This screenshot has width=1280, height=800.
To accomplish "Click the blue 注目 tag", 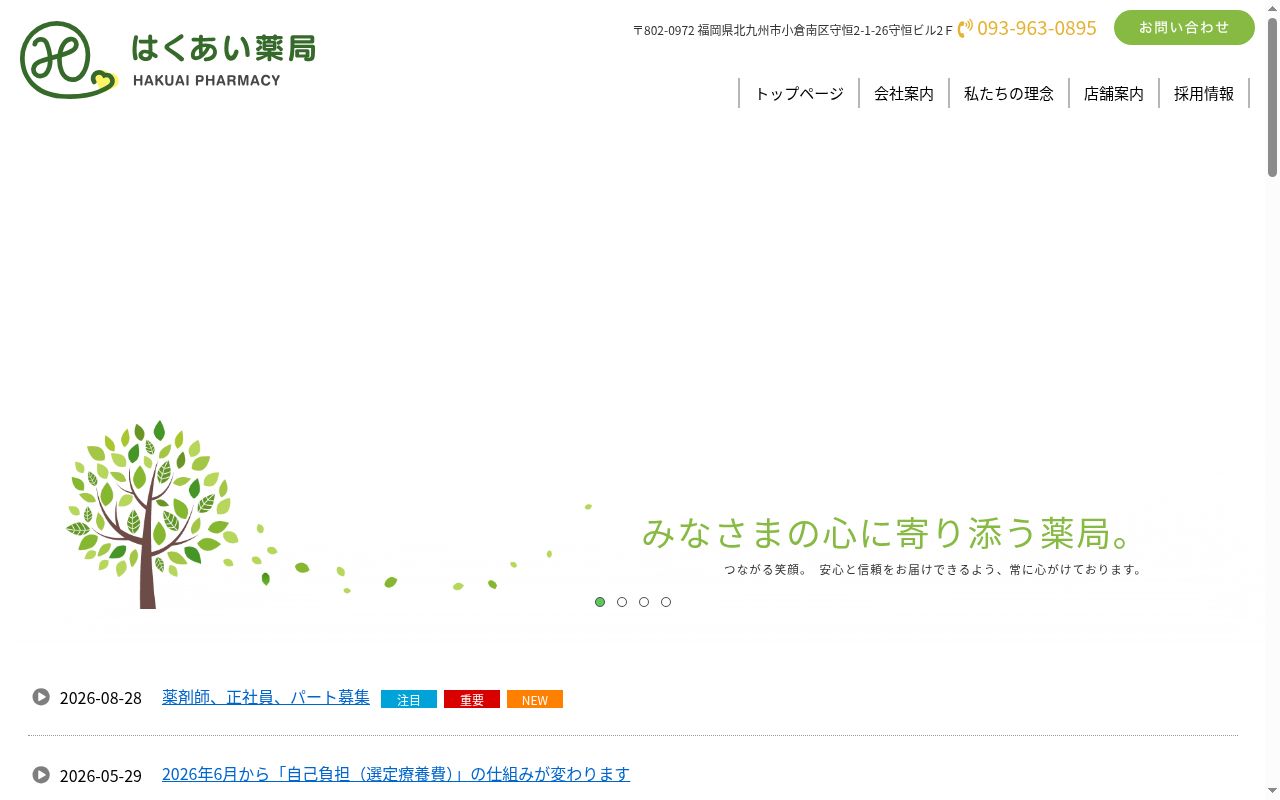I will coord(409,700).
